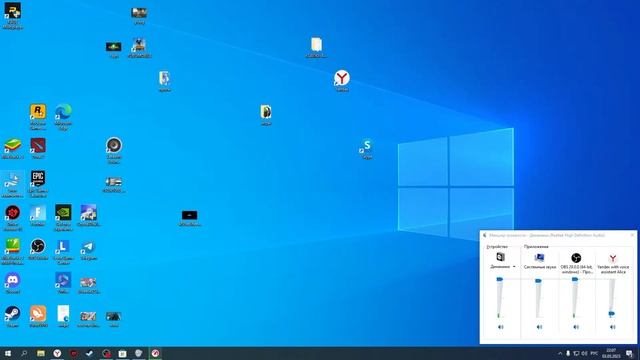Image resolution: width=640 pixels, height=360 pixels.
Task: Expand the Динамики device dropdown arrow
Action: (514, 267)
